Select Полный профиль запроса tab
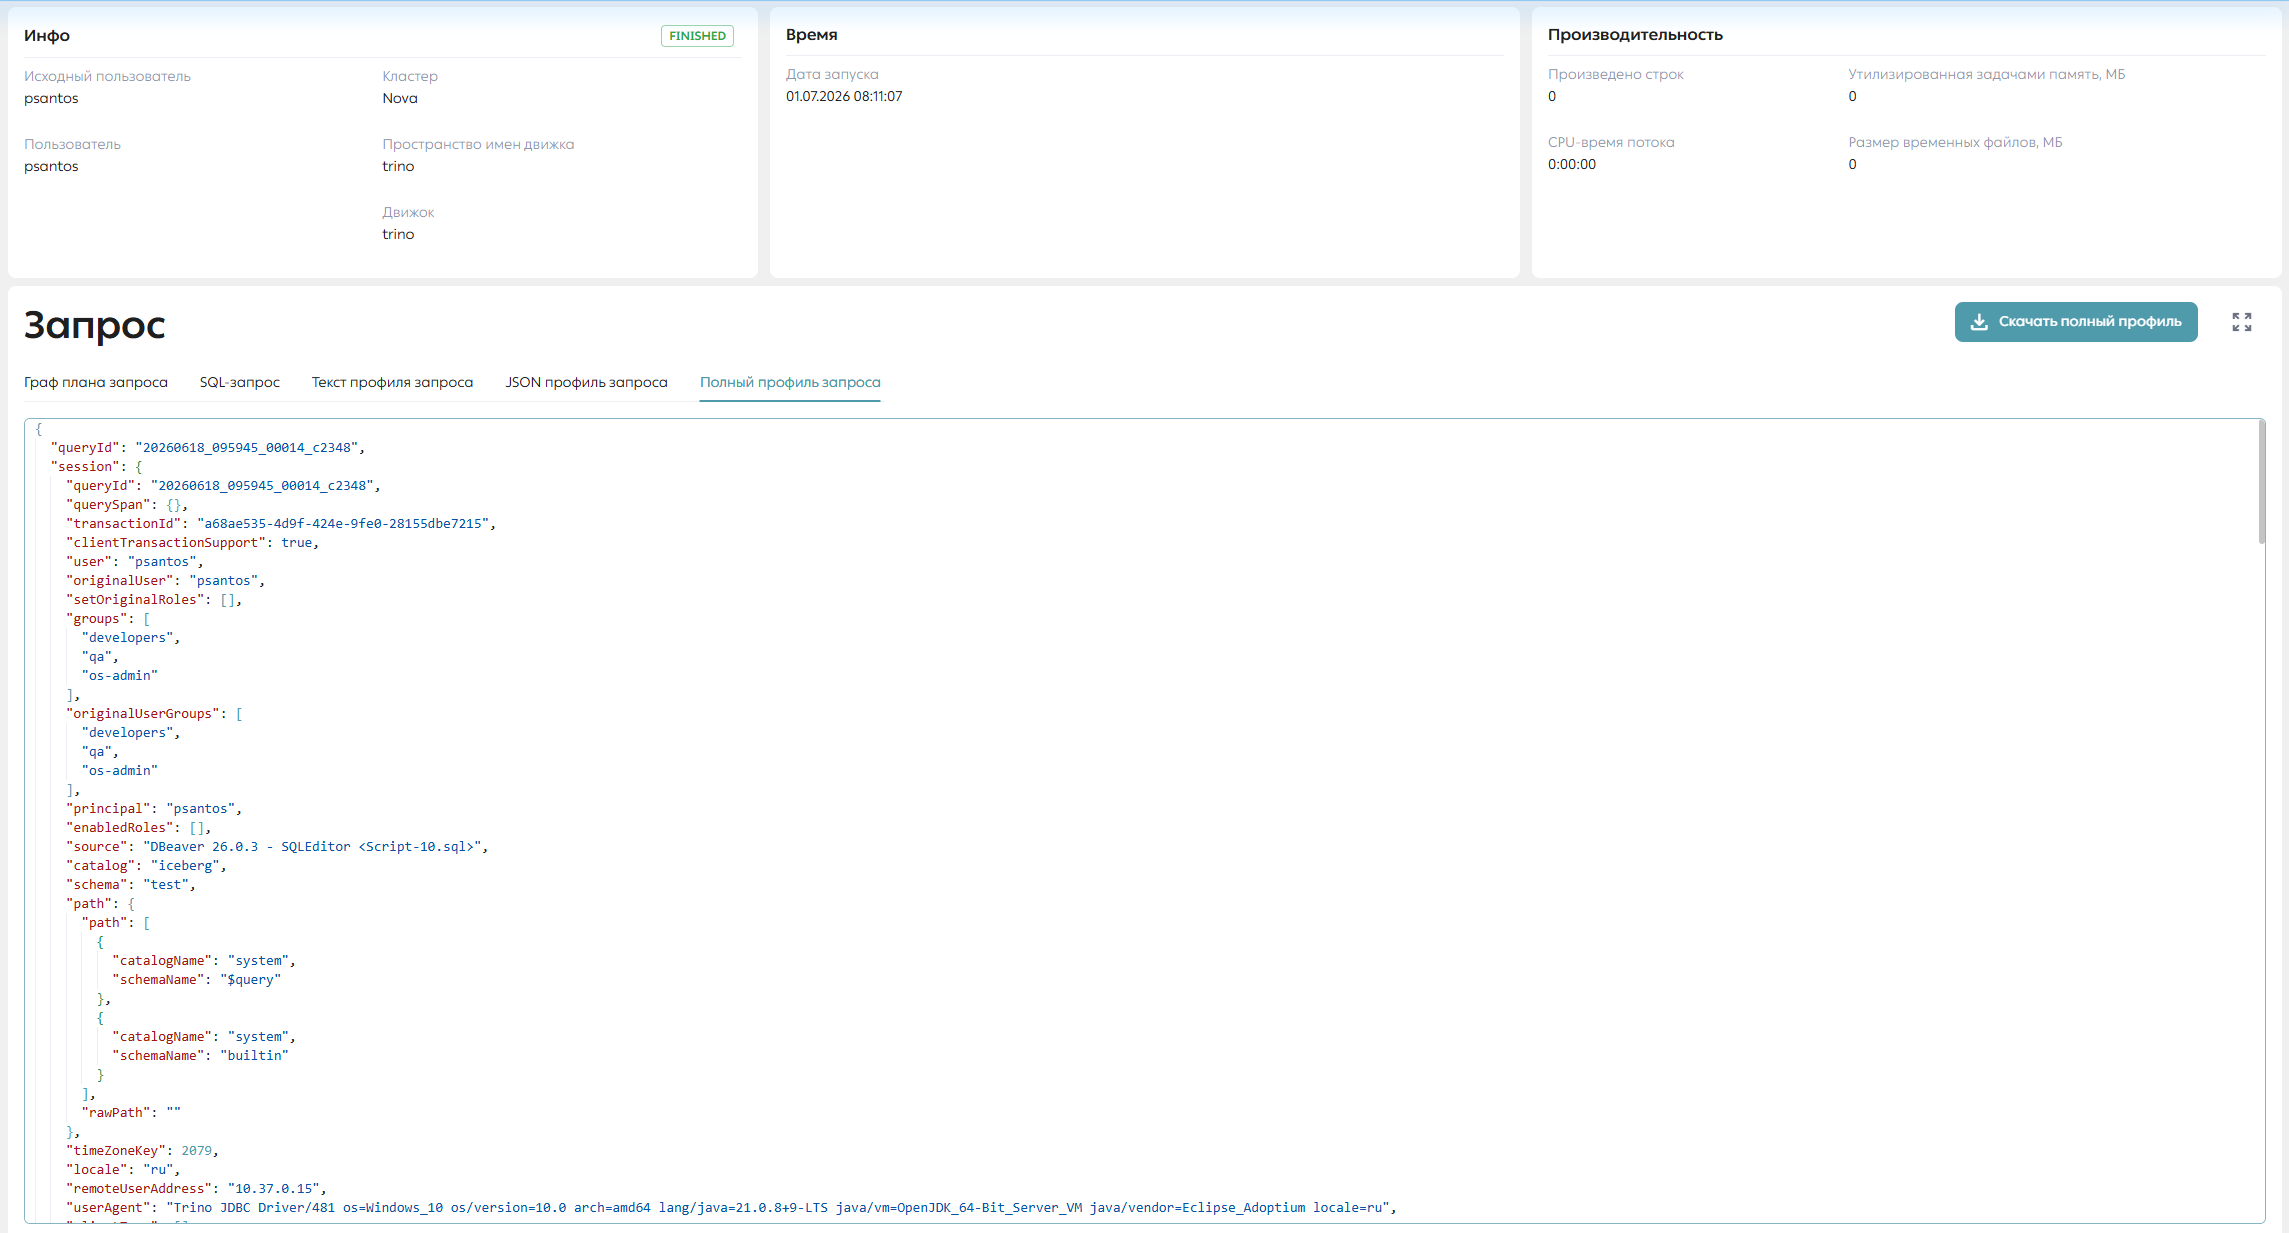The image size is (2289, 1233). pos(790,382)
